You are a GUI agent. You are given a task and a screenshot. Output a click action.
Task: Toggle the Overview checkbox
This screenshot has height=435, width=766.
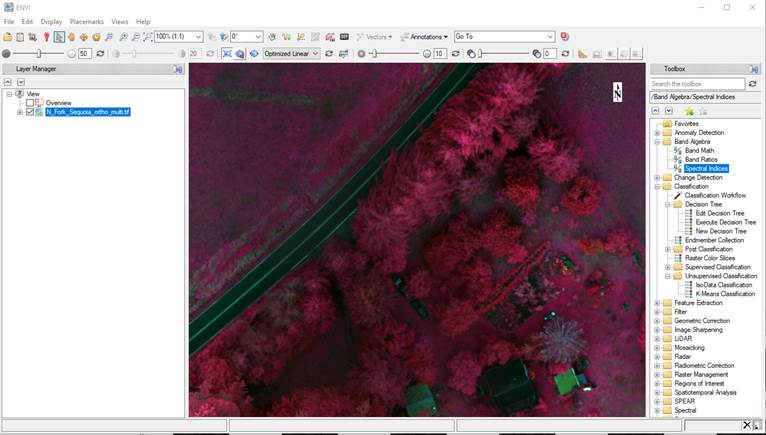(x=30, y=103)
